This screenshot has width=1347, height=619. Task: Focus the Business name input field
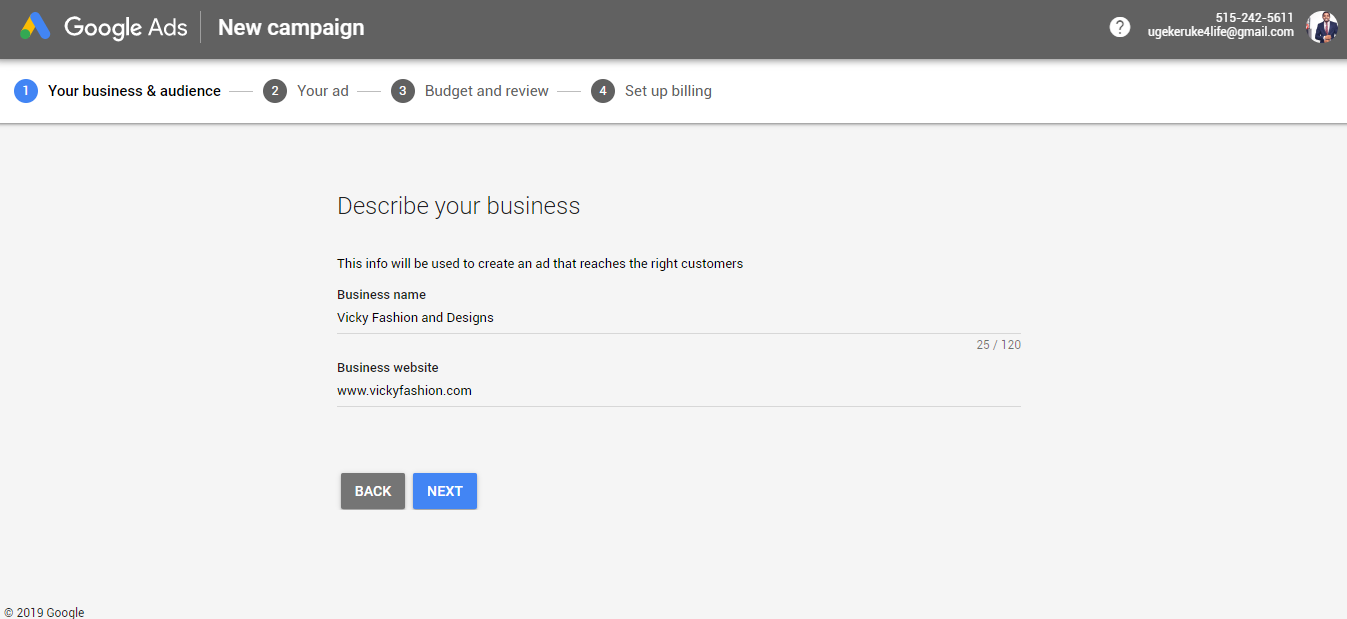(678, 318)
